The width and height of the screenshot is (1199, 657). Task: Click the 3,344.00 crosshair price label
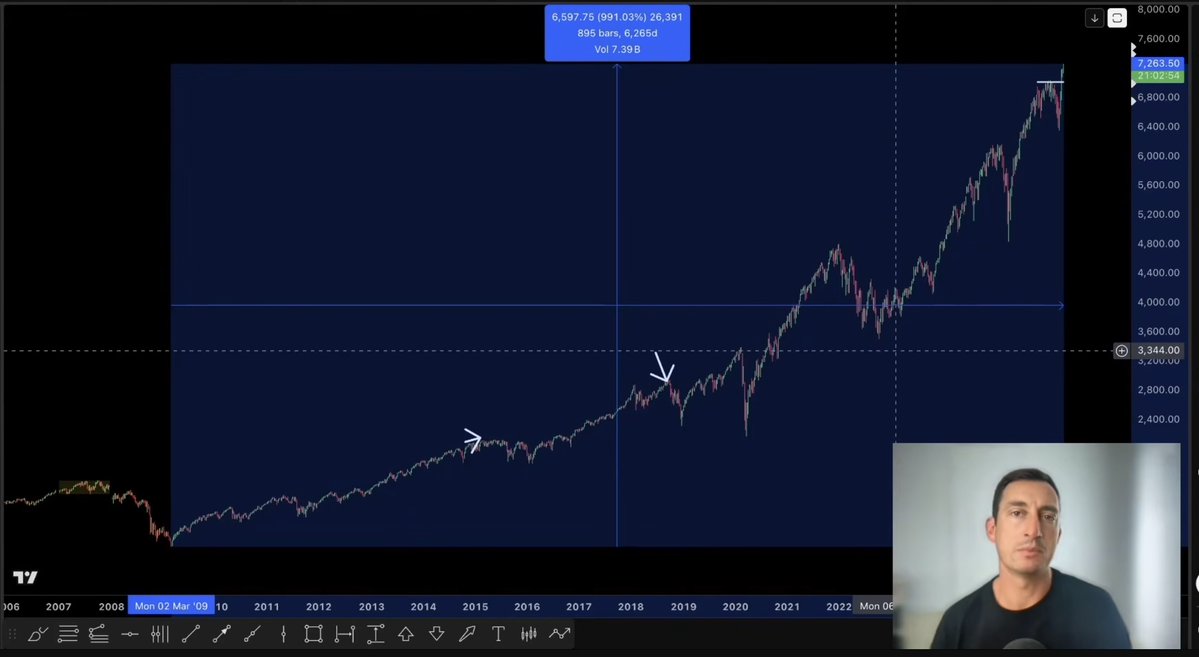[1158, 350]
